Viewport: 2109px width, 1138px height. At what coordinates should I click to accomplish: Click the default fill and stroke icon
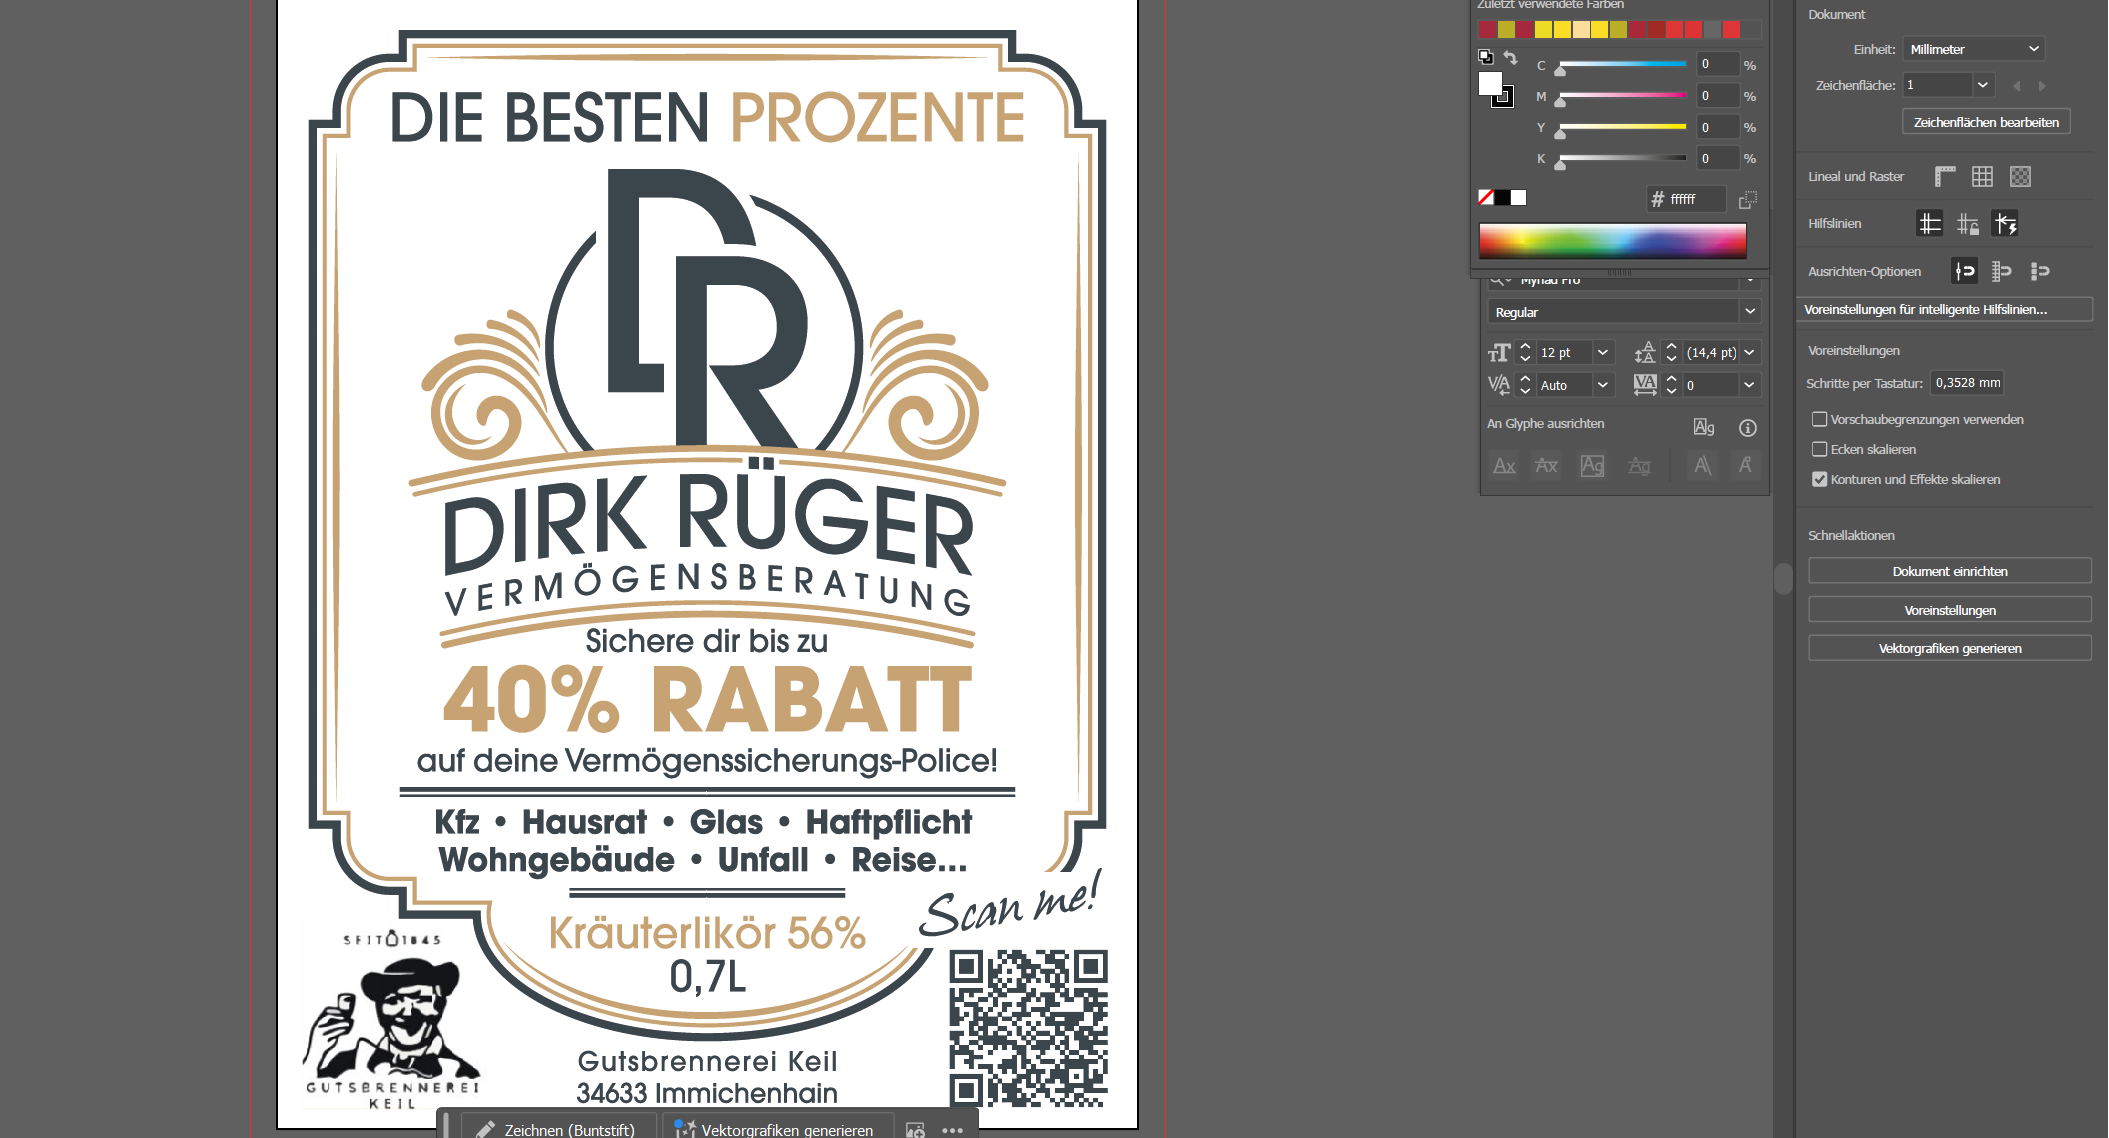1485,57
